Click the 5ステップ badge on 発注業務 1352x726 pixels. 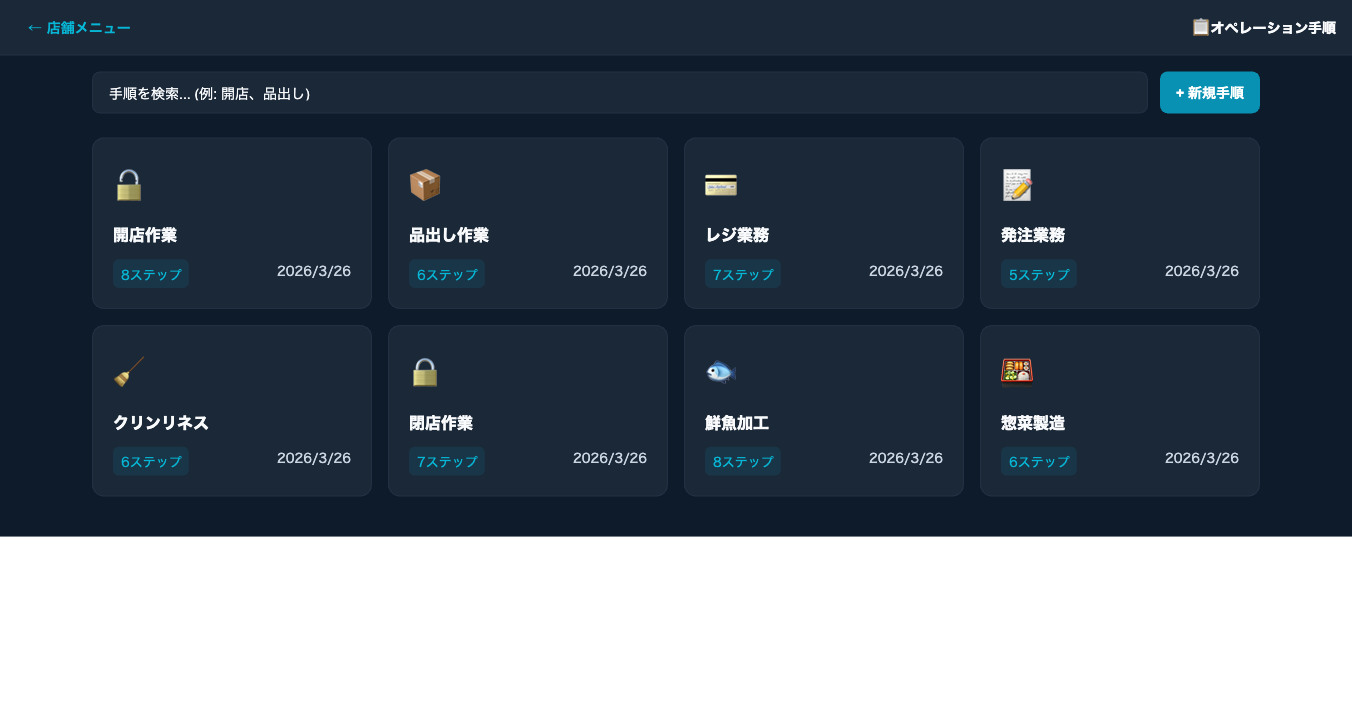1039,274
